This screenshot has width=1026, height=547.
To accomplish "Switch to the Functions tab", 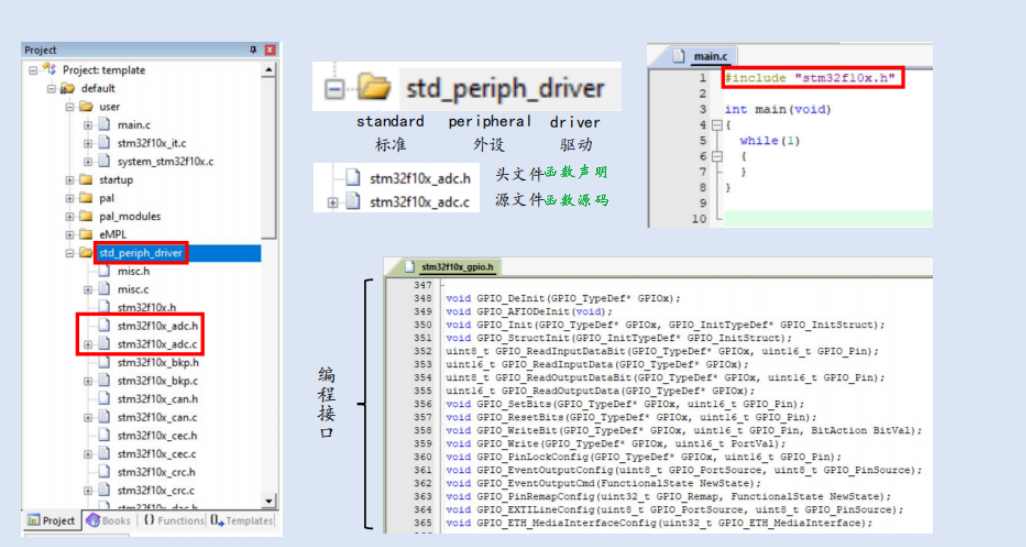I will pos(173,521).
